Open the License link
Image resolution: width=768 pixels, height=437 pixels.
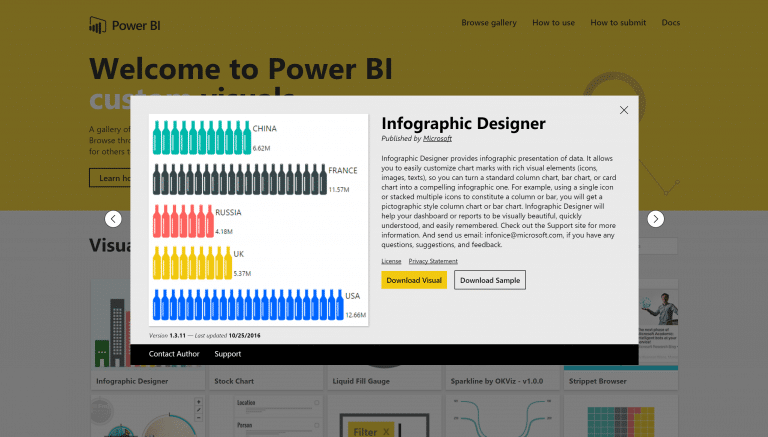coord(391,261)
